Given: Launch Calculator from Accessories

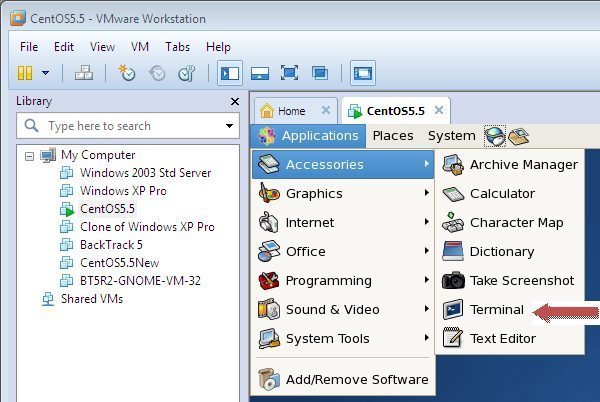Looking at the screenshot, I should pyautogui.click(x=510, y=194).
